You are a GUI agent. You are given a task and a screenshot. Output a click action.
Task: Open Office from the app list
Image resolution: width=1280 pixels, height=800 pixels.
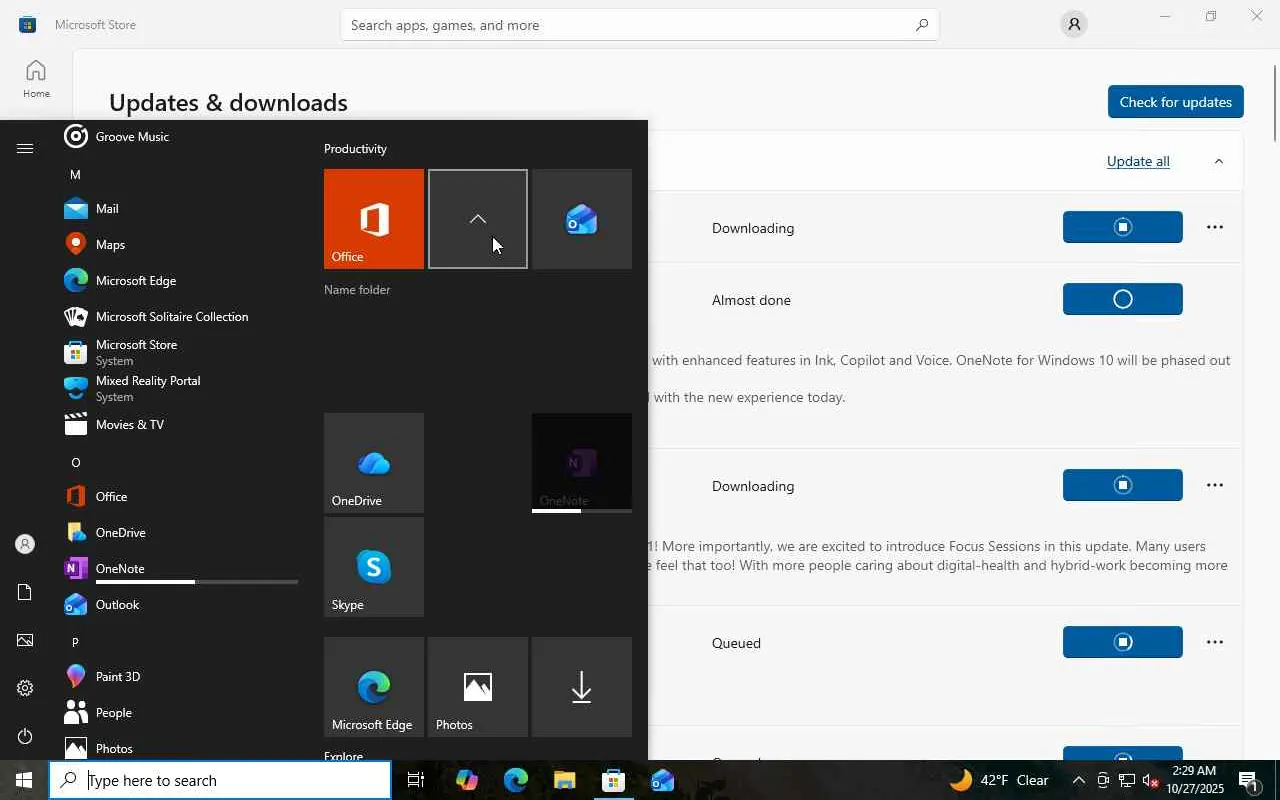[x=180, y=496]
